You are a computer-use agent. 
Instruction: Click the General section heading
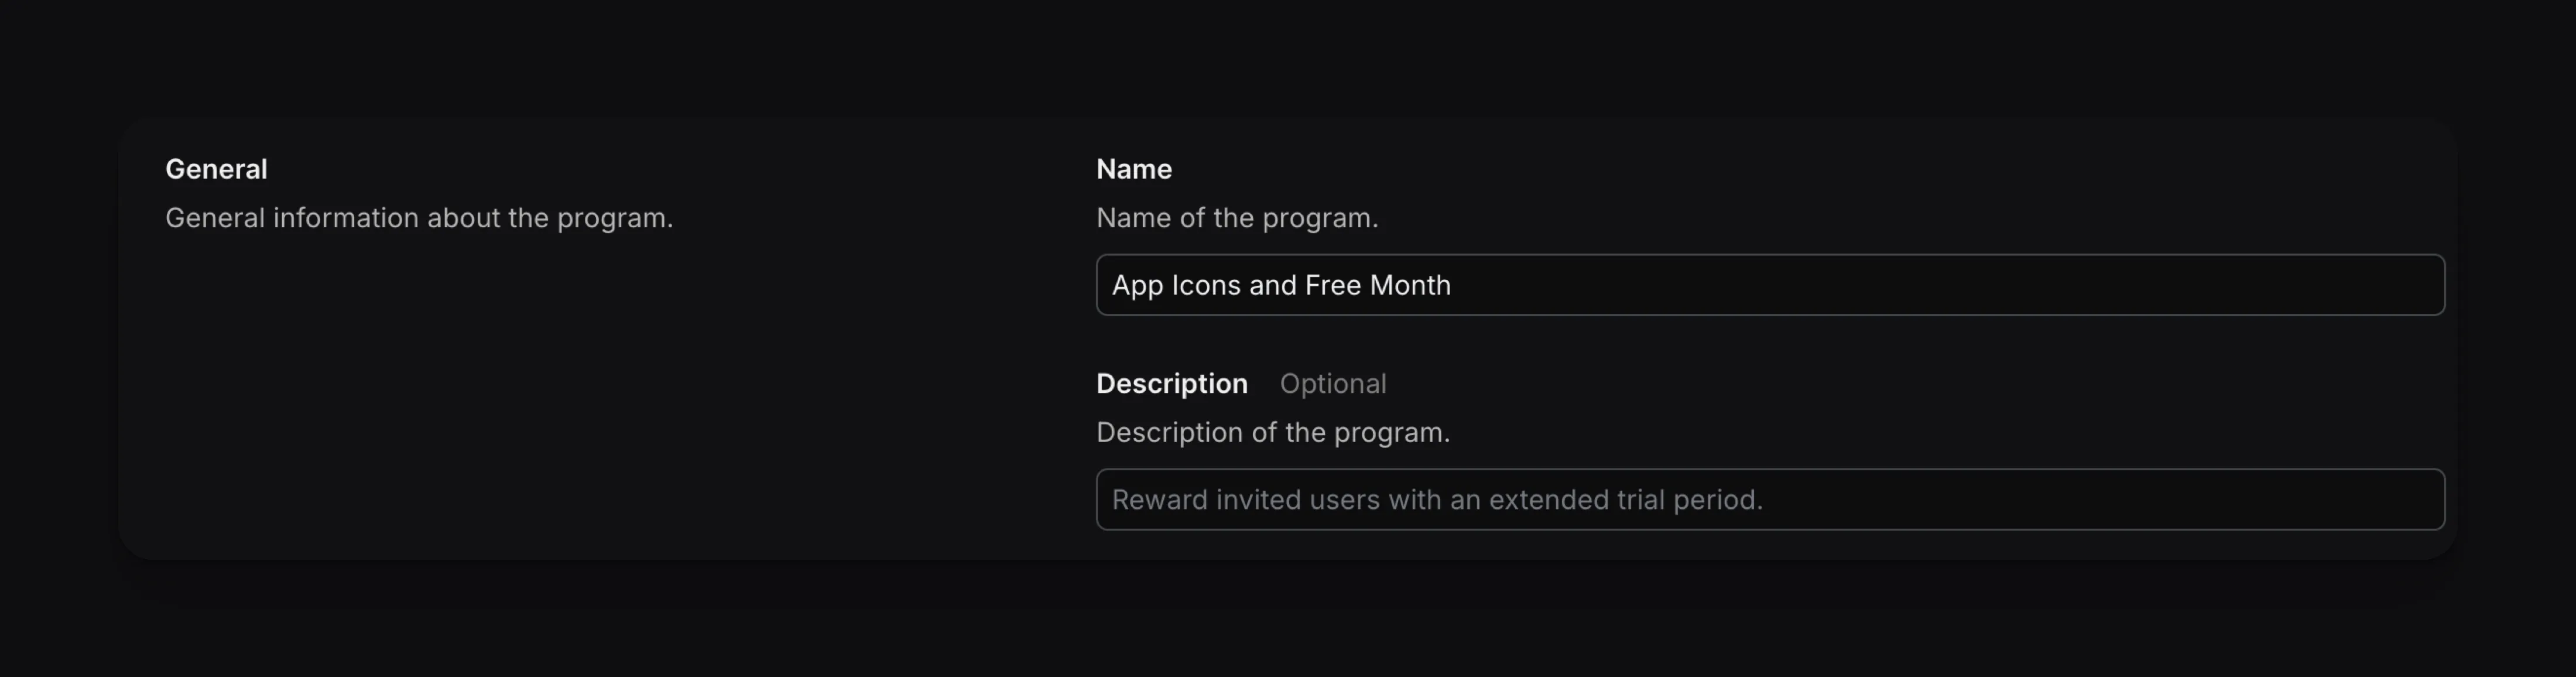(216, 168)
